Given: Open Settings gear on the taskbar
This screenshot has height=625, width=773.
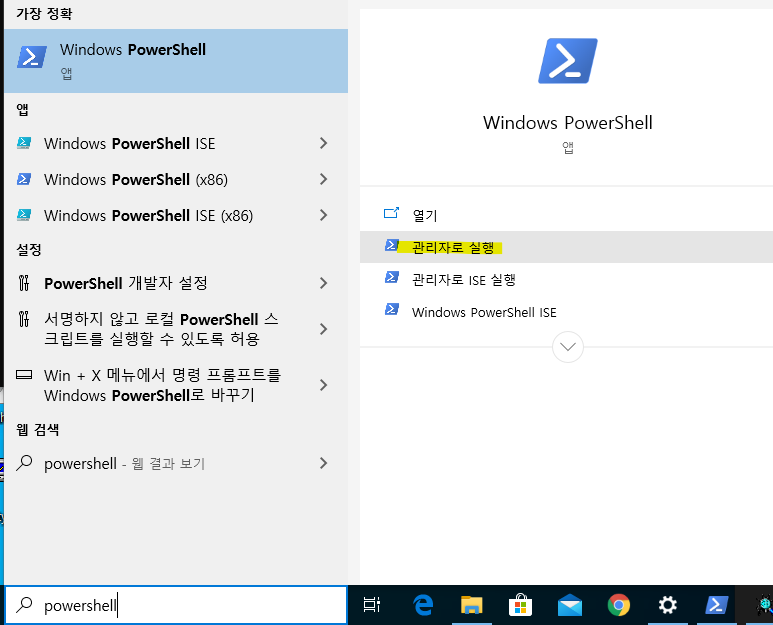Looking at the screenshot, I should (x=668, y=605).
